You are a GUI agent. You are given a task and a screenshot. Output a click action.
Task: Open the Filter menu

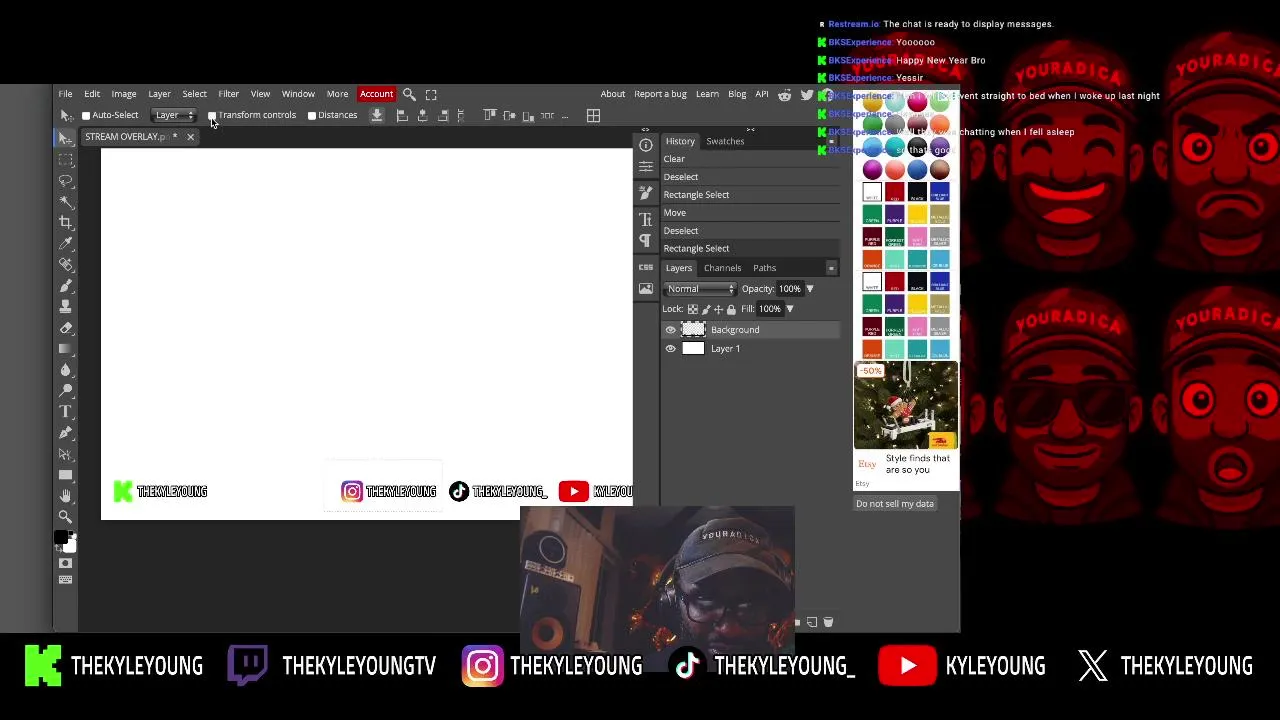(228, 94)
